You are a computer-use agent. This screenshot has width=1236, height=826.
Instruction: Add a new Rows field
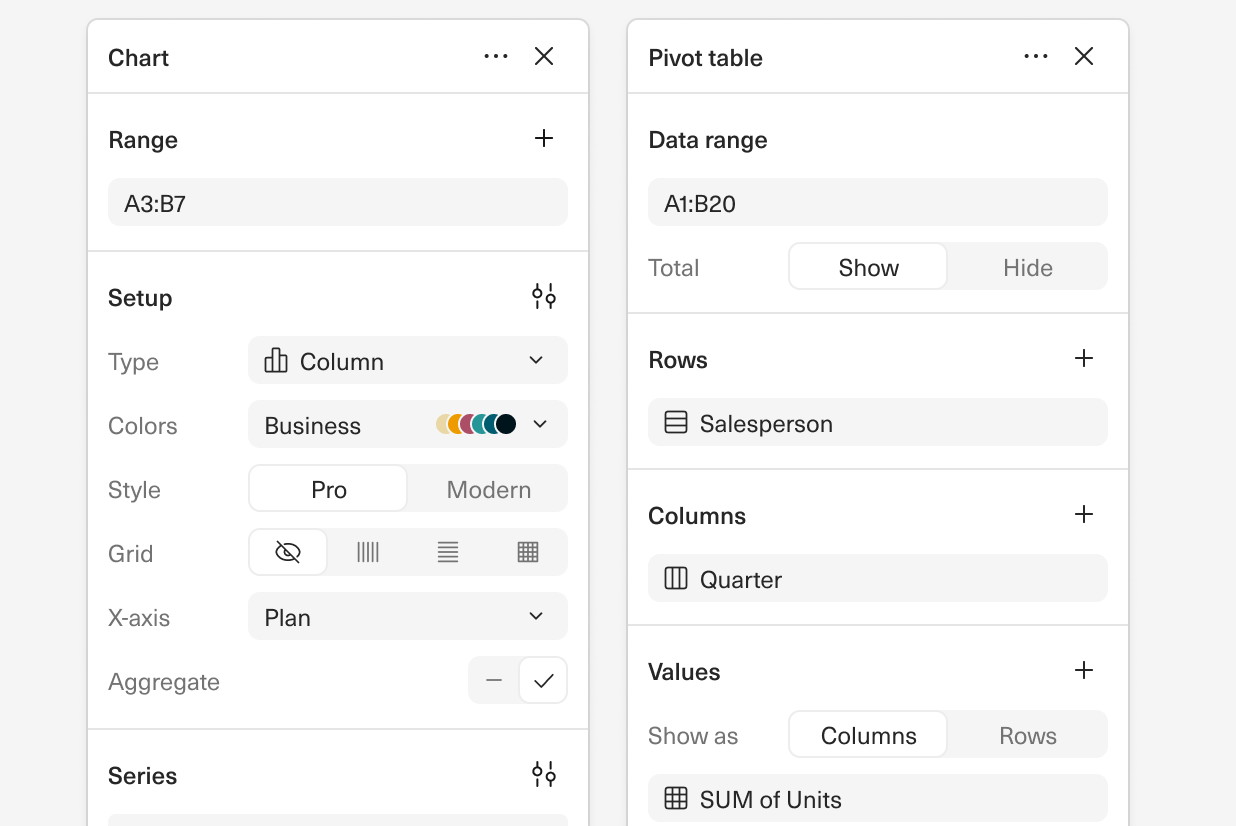point(1084,359)
